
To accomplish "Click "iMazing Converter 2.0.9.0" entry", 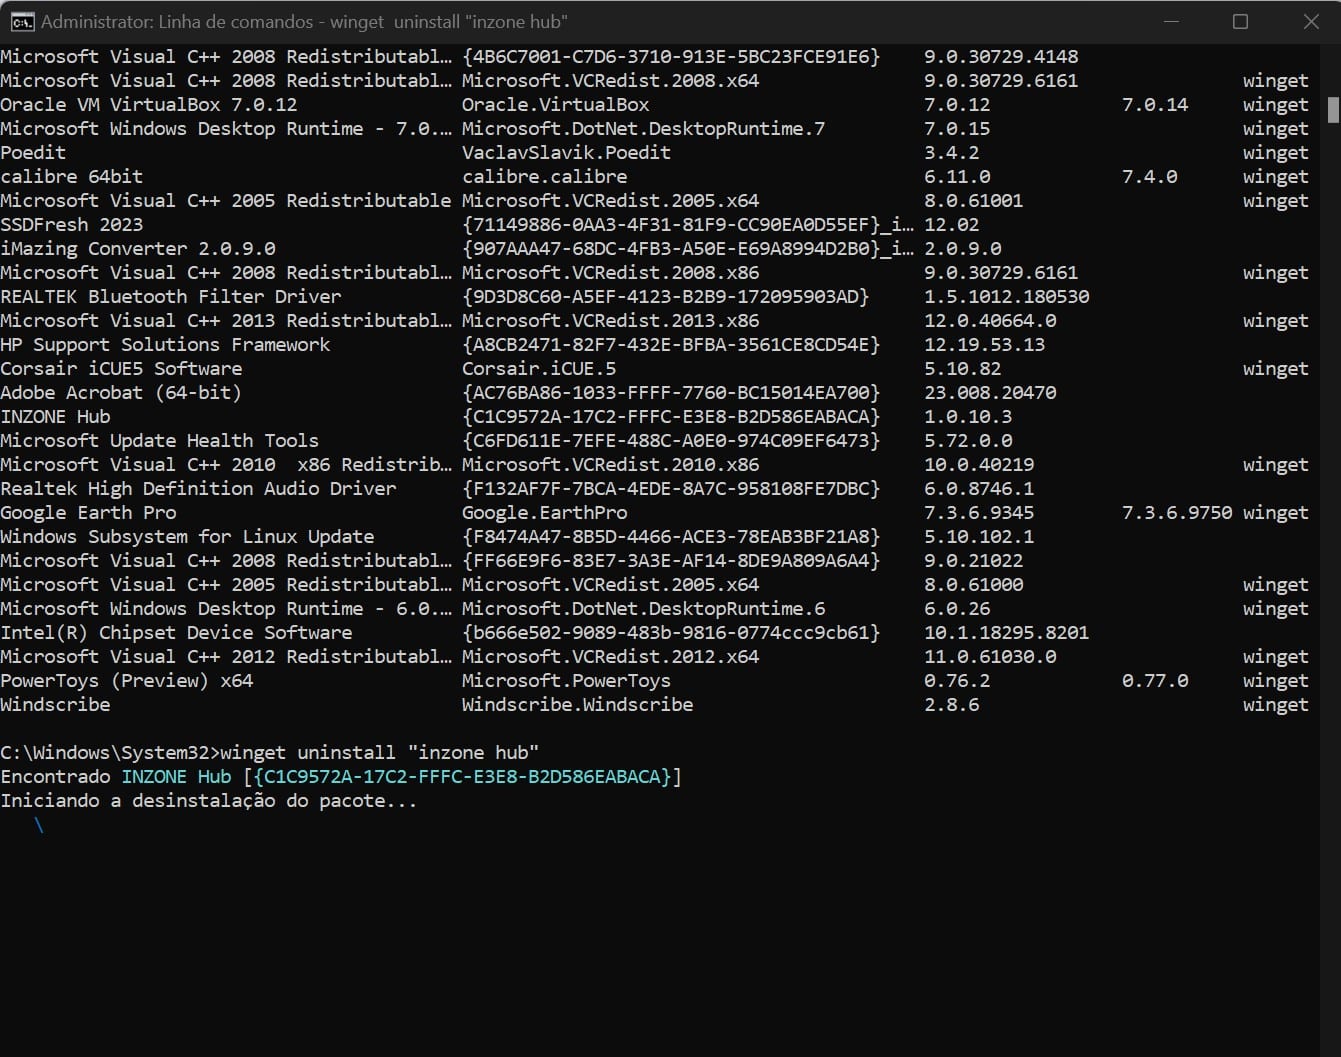I will point(138,248).
